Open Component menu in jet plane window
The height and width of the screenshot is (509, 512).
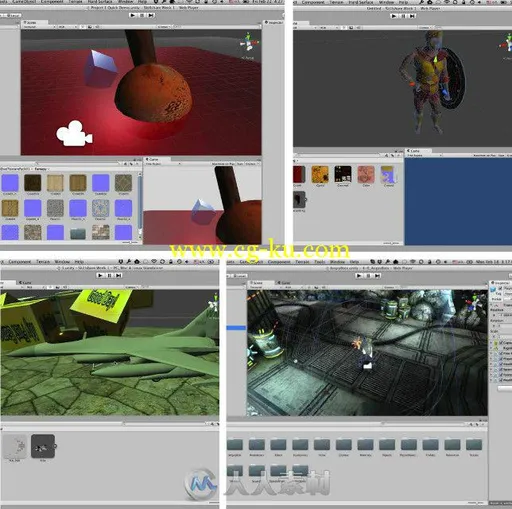pos(20,262)
